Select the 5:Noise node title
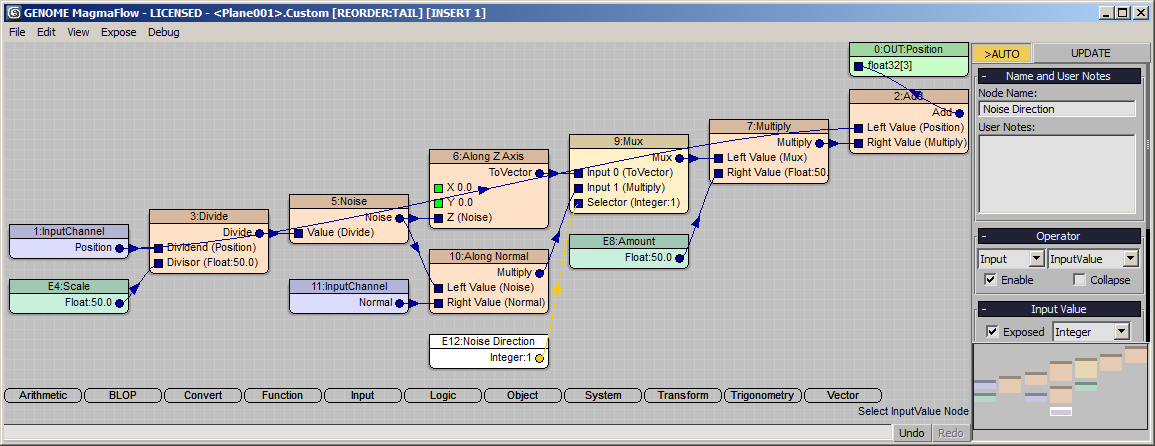Image resolution: width=1155 pixels, height=446 pixels. 348,201
